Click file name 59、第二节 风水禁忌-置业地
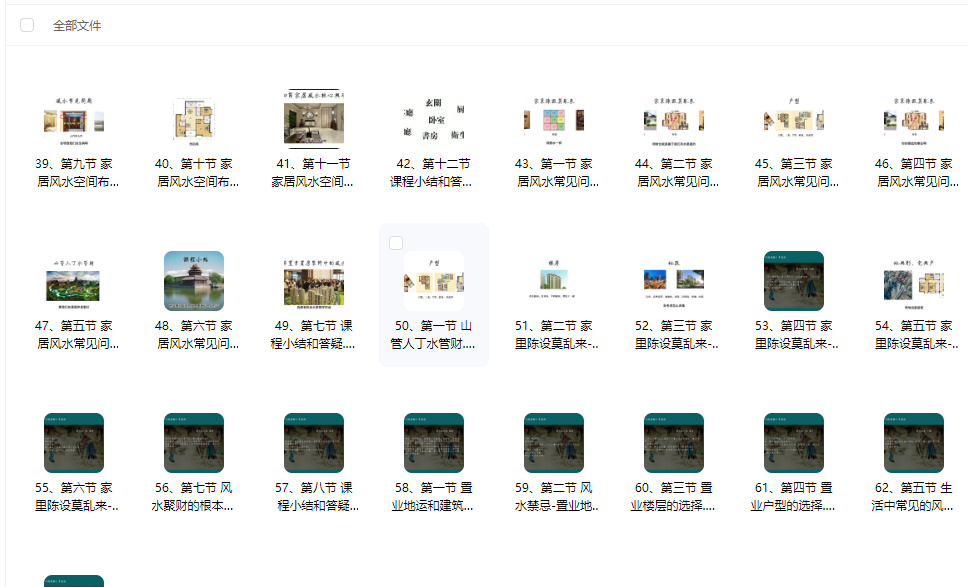 click(x=553, y=494)
